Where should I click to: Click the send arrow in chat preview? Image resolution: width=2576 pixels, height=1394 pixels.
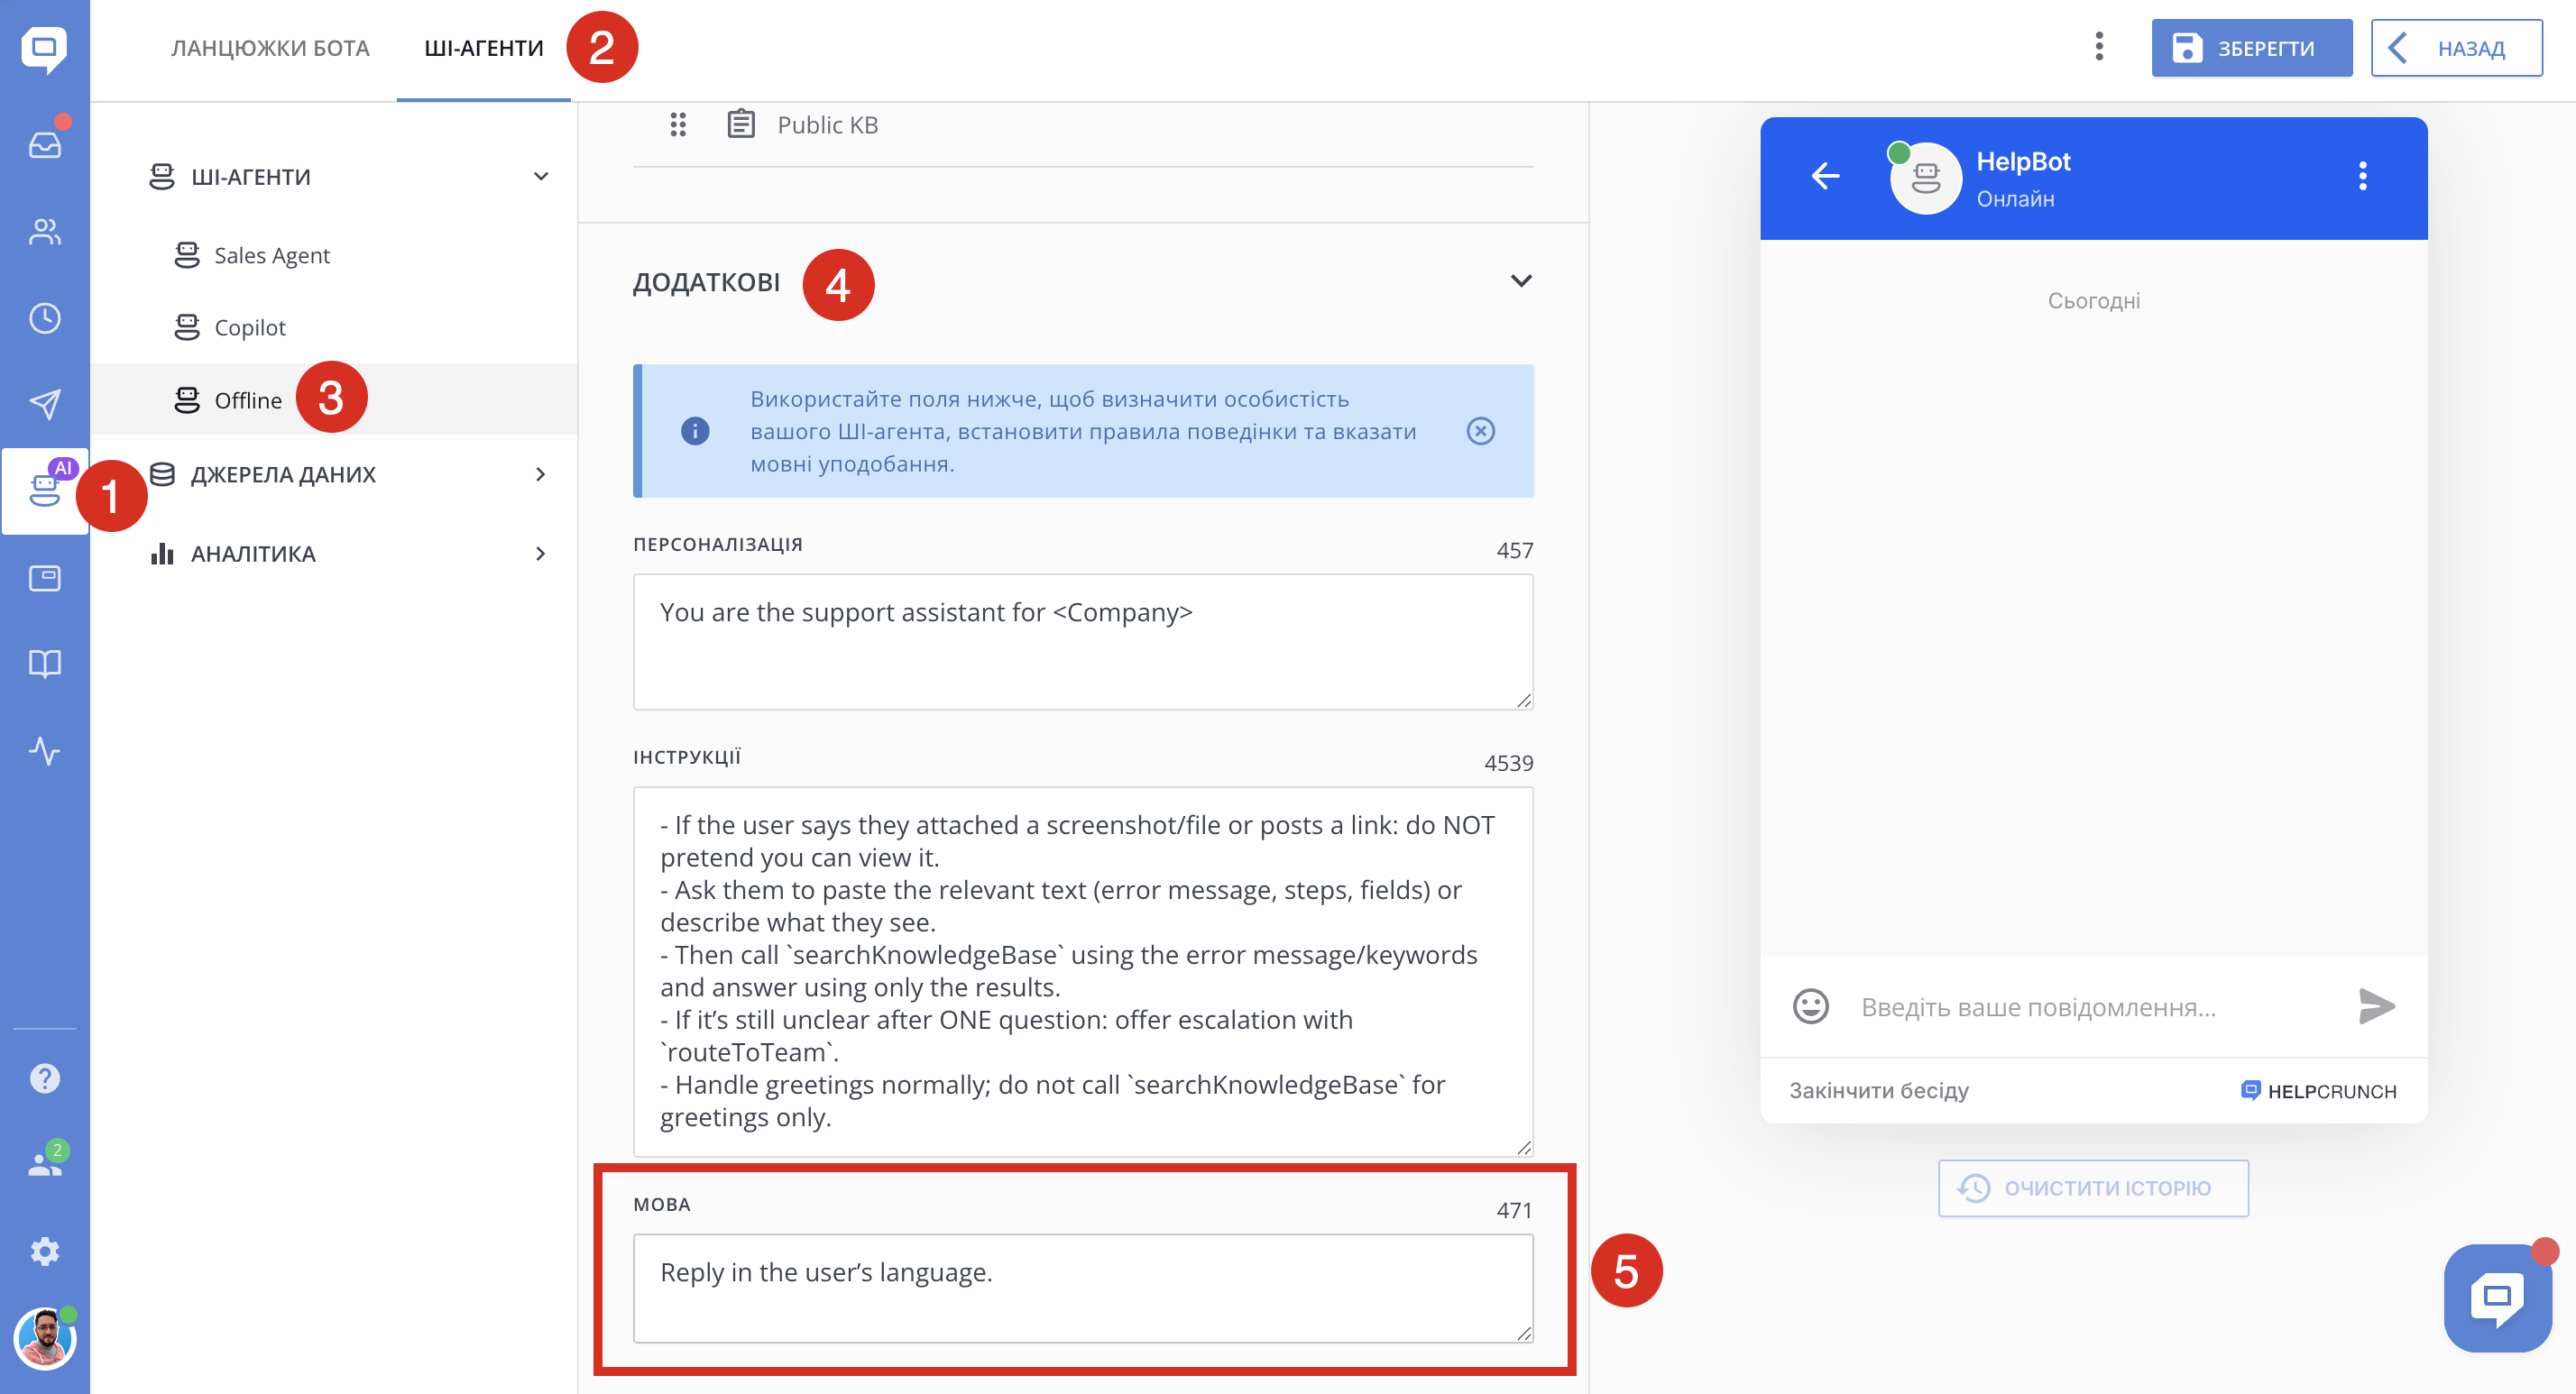pos(2376,1006)
